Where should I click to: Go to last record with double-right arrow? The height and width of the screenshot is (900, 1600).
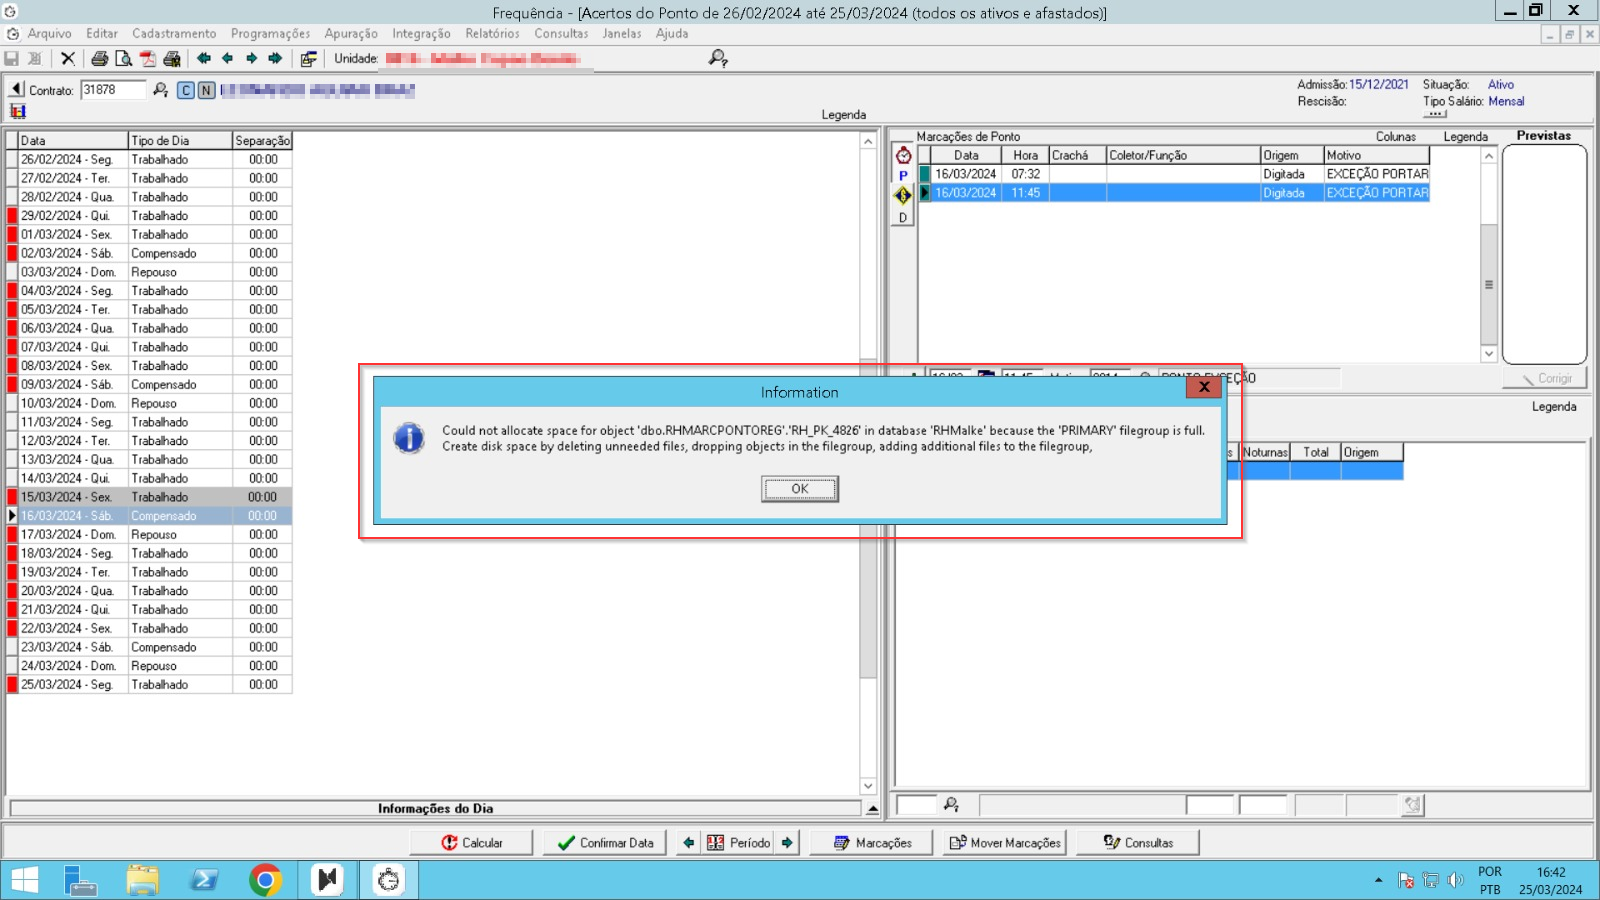click(x=275, y=59)
